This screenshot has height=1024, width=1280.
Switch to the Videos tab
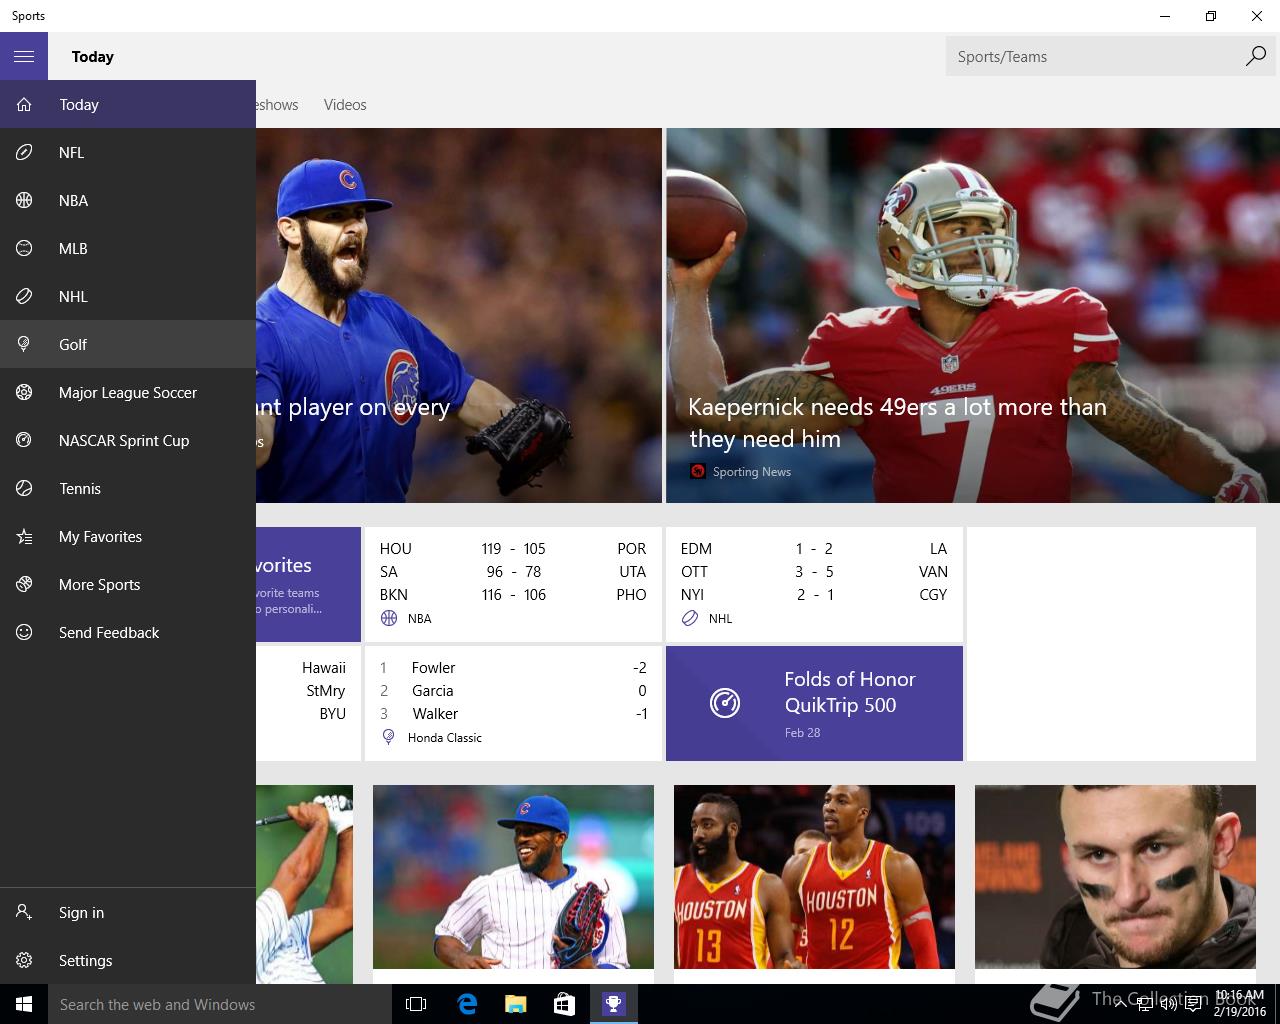point(345,104)
